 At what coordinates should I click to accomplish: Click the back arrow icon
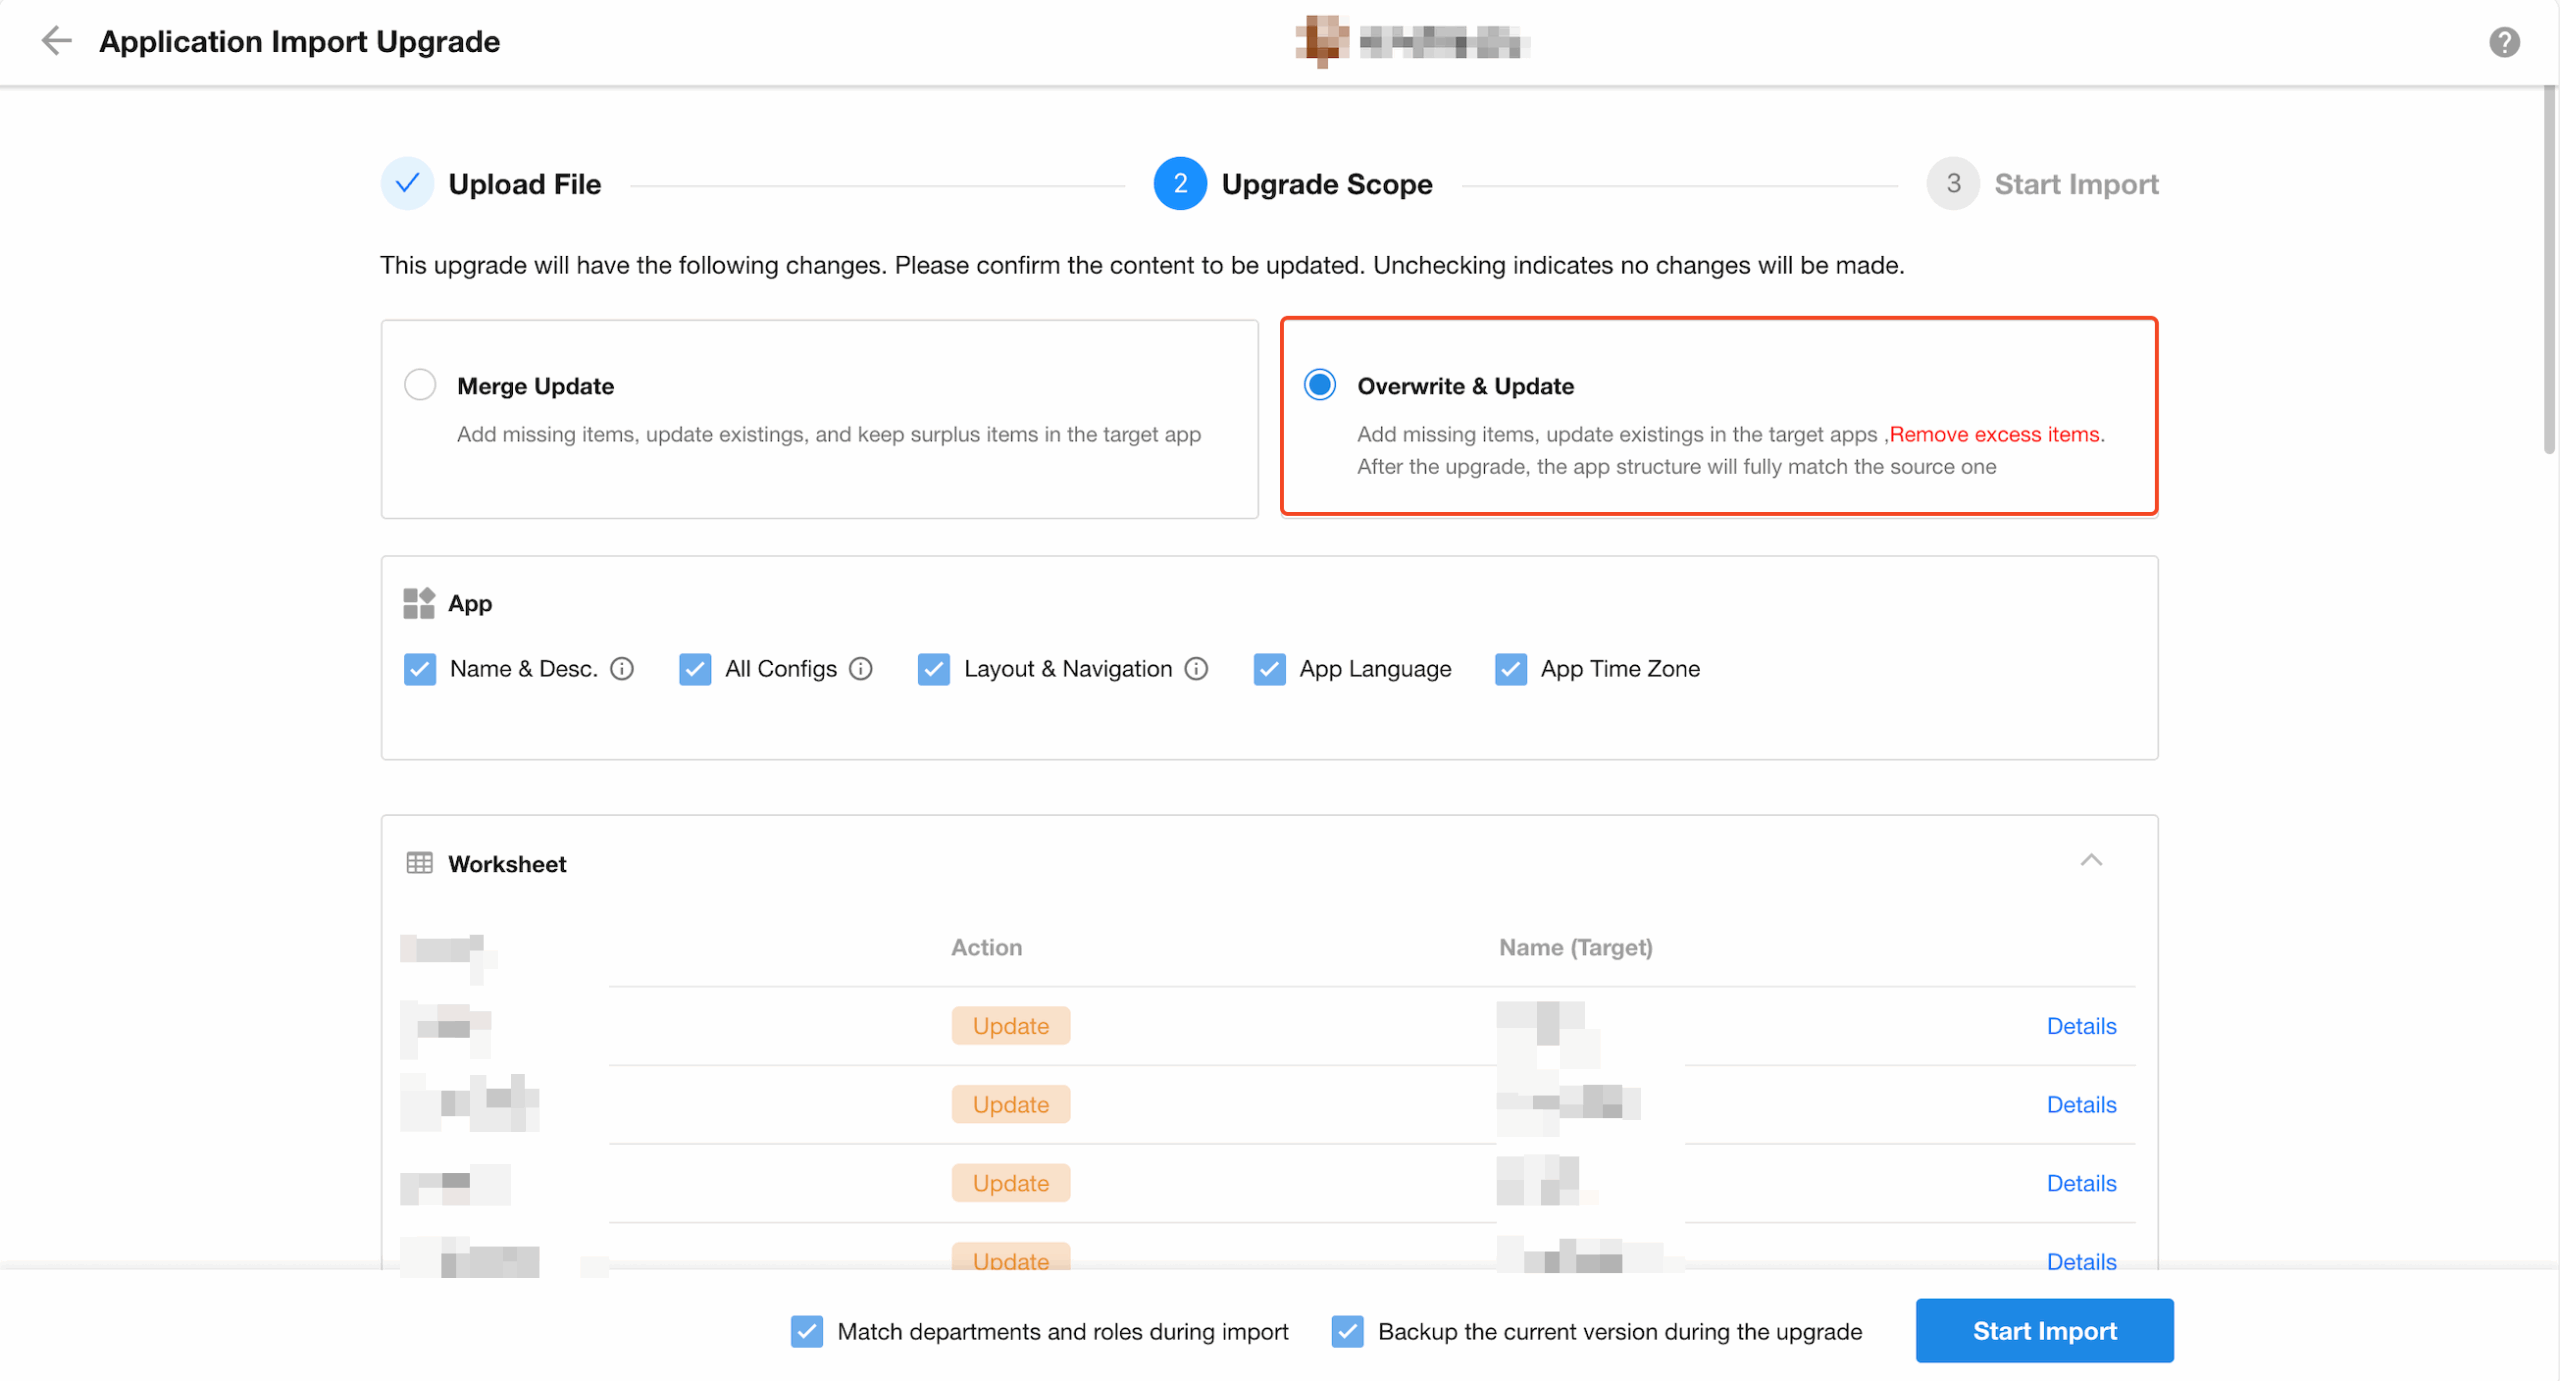pyautogui.click(x=56, y=41)
